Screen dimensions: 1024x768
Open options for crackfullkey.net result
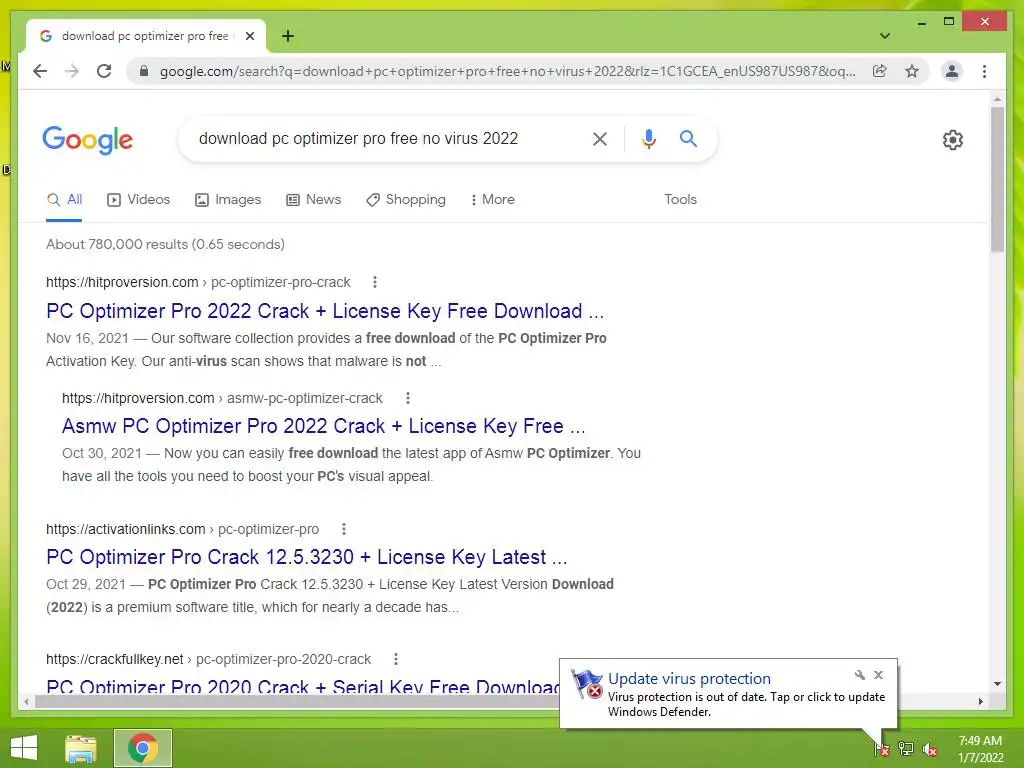tap(395, 660)
